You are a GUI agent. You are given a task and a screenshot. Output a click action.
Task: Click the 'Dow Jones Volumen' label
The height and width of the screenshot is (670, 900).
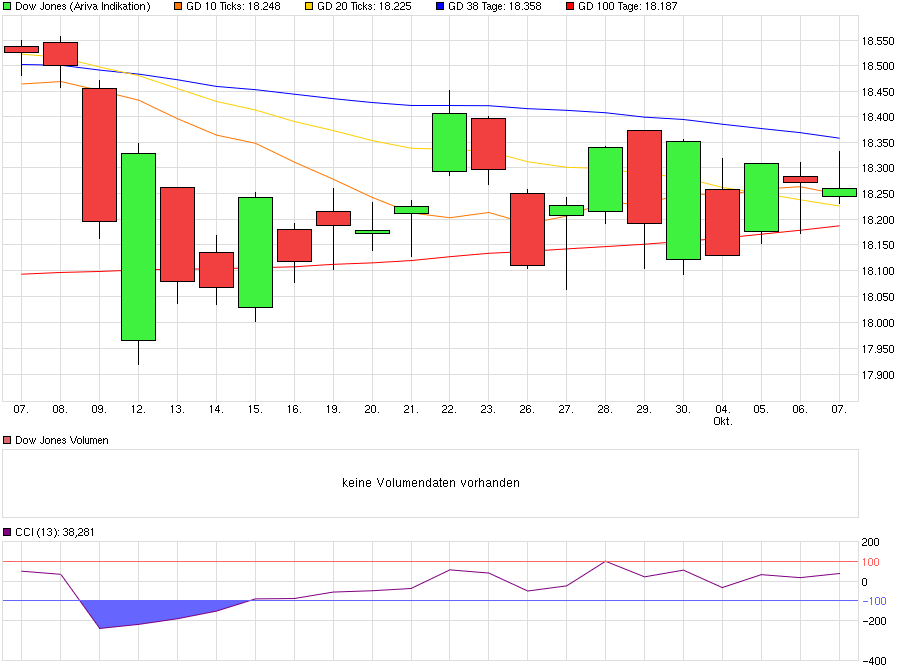click(61, 440)
